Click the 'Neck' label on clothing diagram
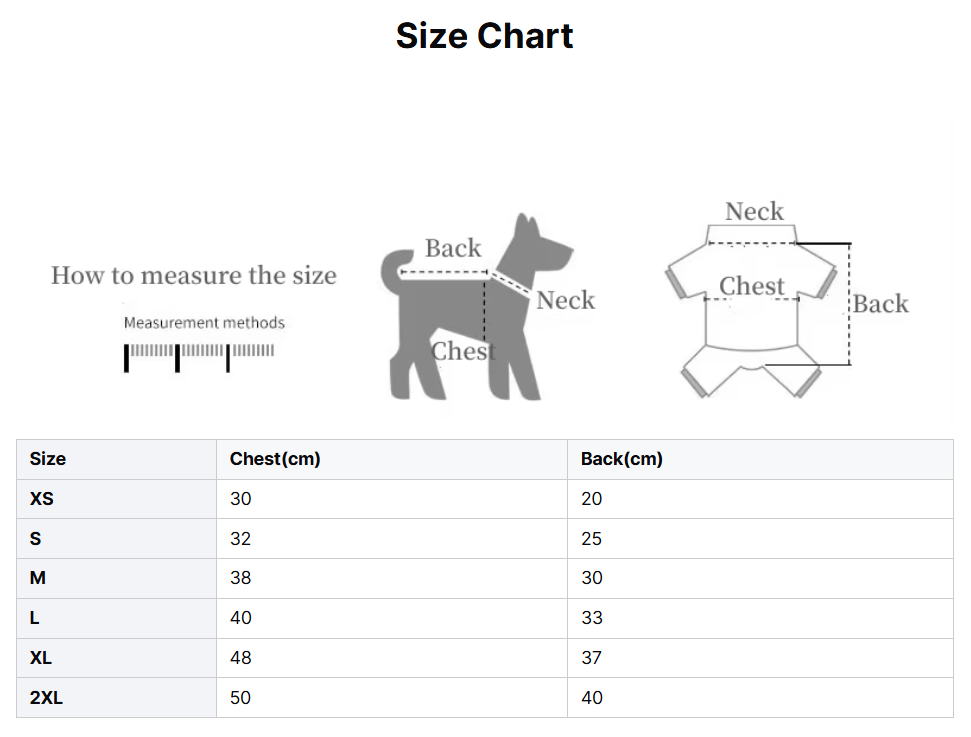The width and height of the screenshot is (971, 737). click(x=754, y=212)
